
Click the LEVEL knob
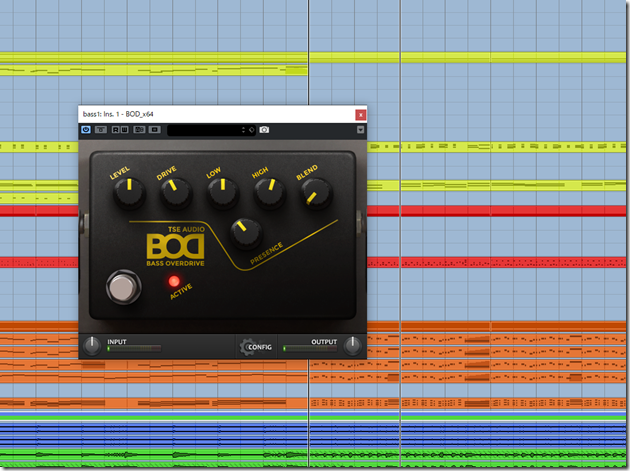click(128, 192)
